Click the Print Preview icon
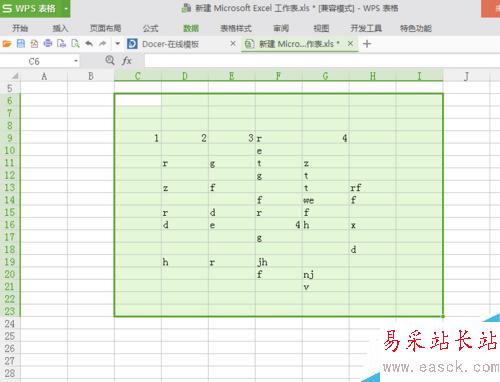This screenshot has width=500, height=382. 75,44
